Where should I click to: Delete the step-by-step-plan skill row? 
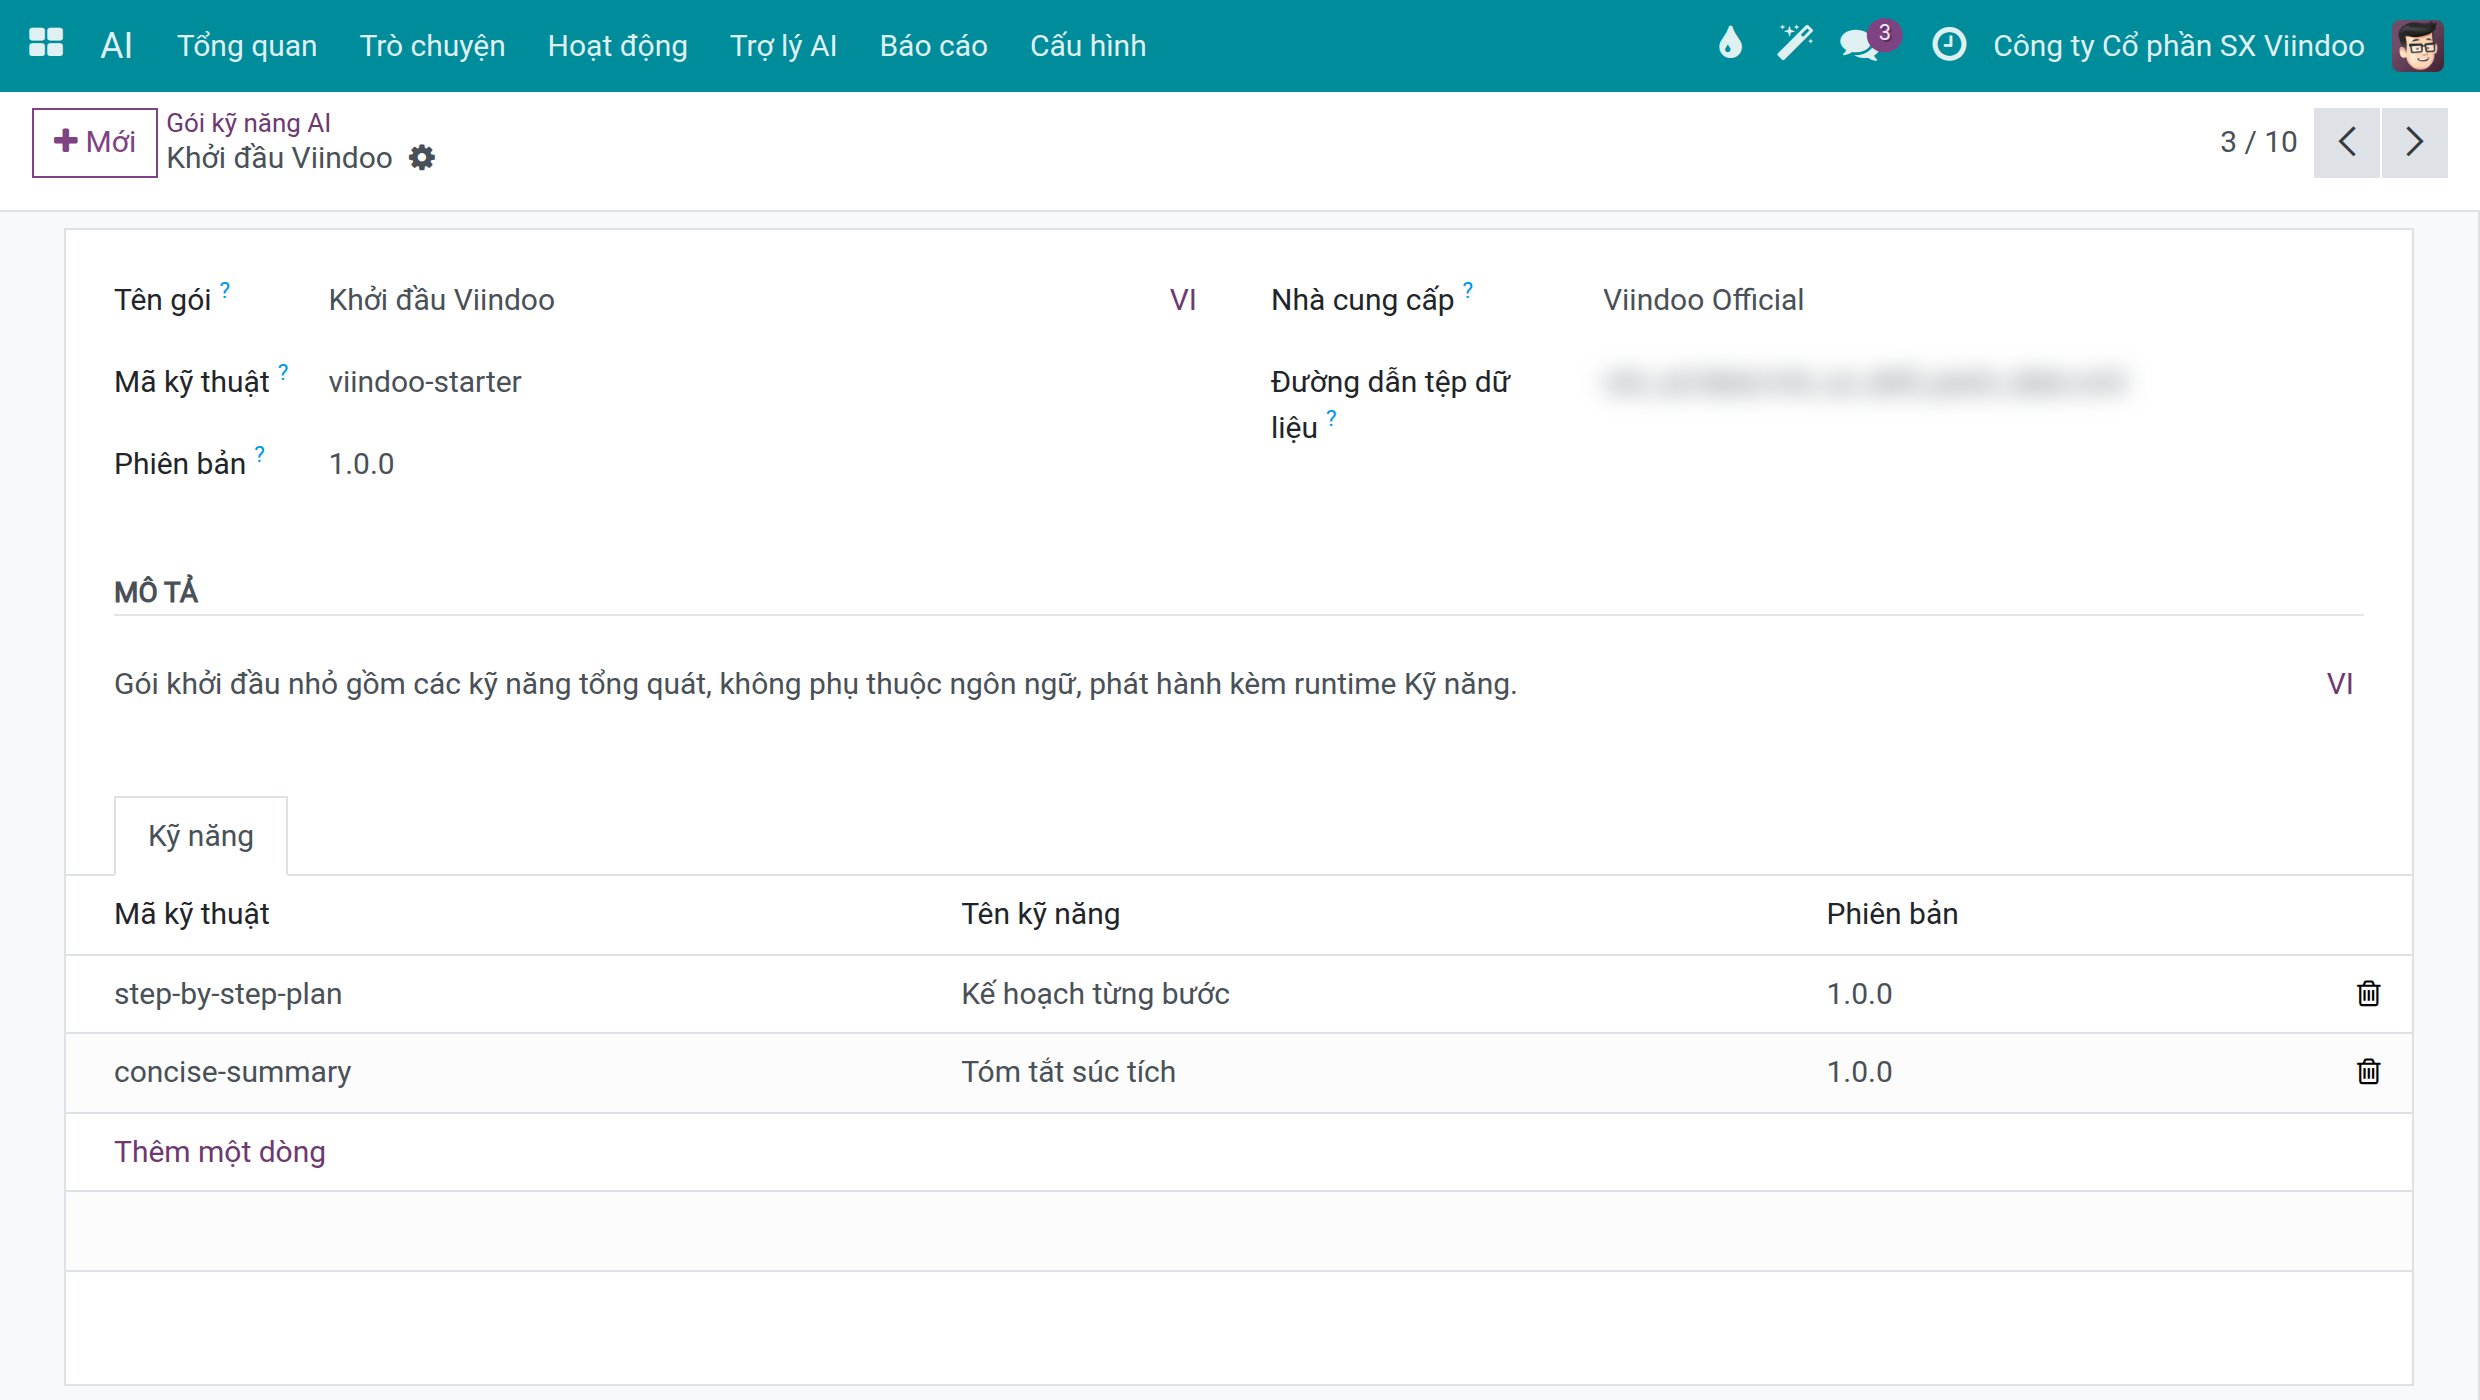[x=2368, y=993]
